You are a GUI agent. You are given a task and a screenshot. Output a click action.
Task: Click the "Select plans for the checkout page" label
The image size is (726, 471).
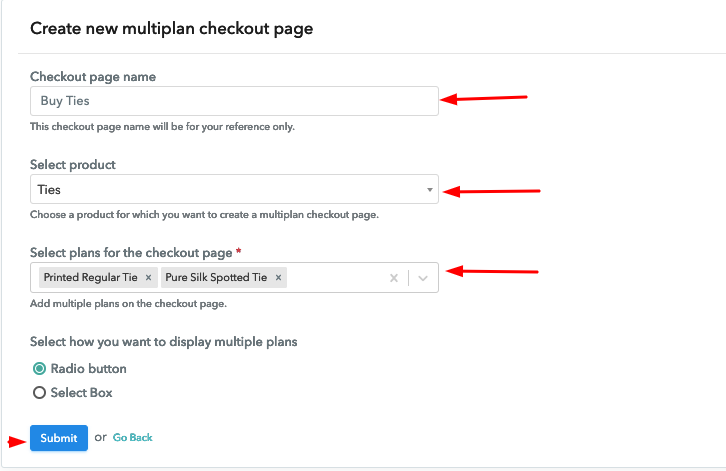click(130, 253)
